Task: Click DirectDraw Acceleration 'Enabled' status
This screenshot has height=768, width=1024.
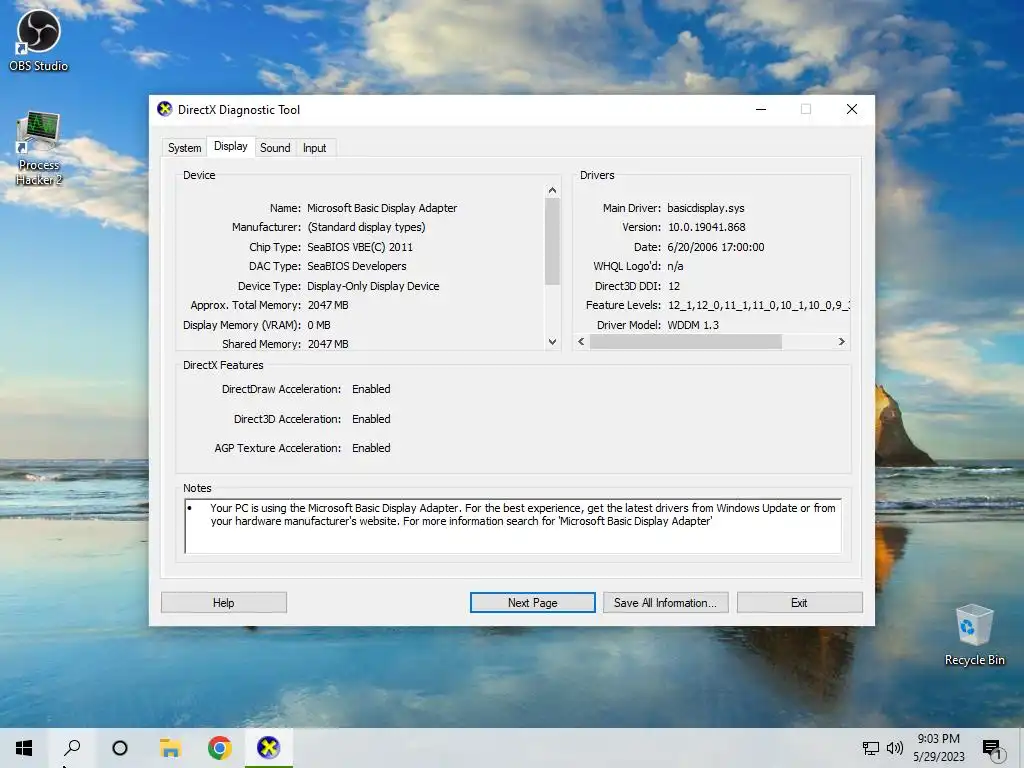Action: [371, 389]
